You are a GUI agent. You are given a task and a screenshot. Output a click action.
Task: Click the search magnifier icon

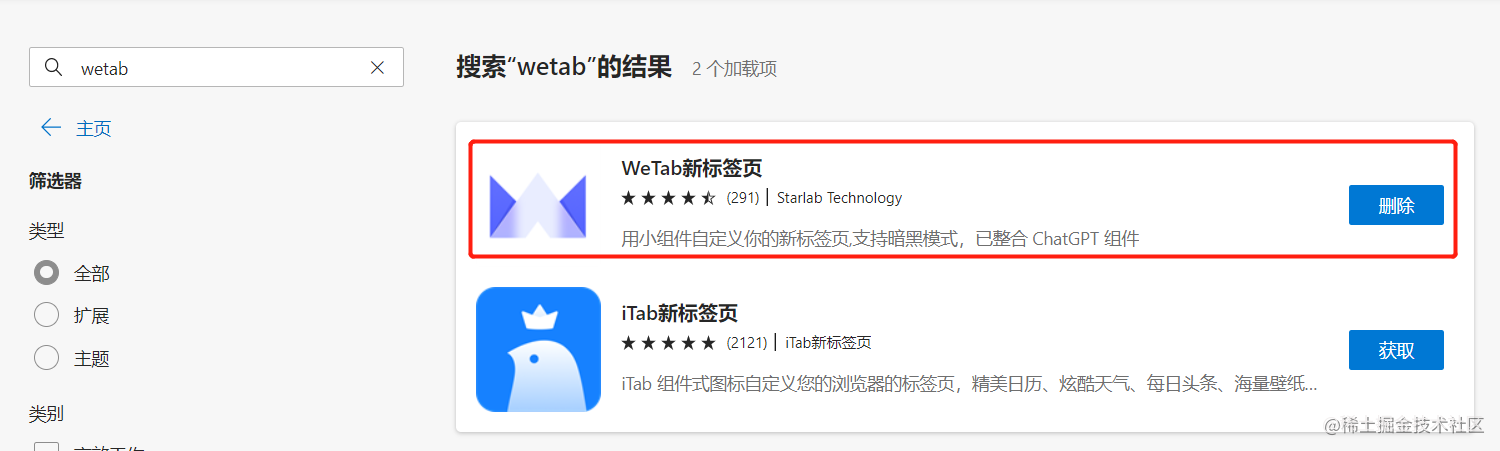(54, 68)
